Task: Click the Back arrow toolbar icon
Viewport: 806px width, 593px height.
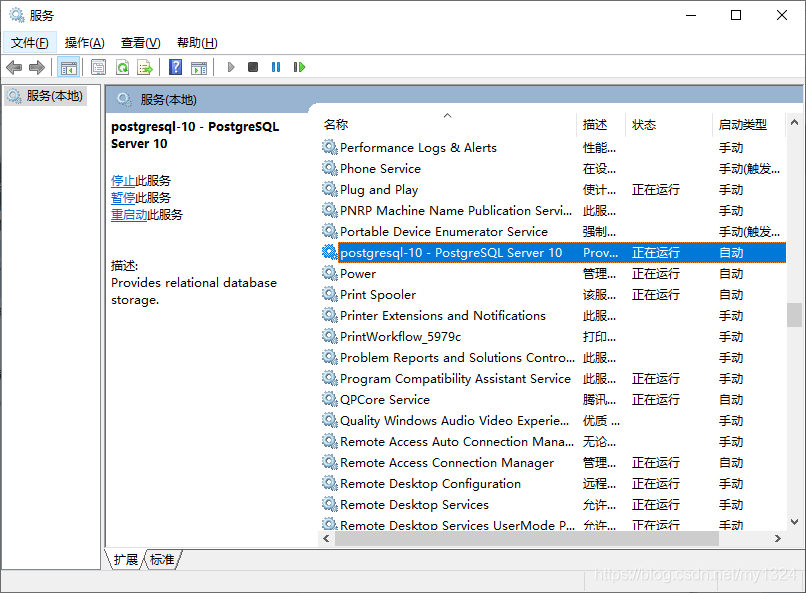Action: [14, 67]
